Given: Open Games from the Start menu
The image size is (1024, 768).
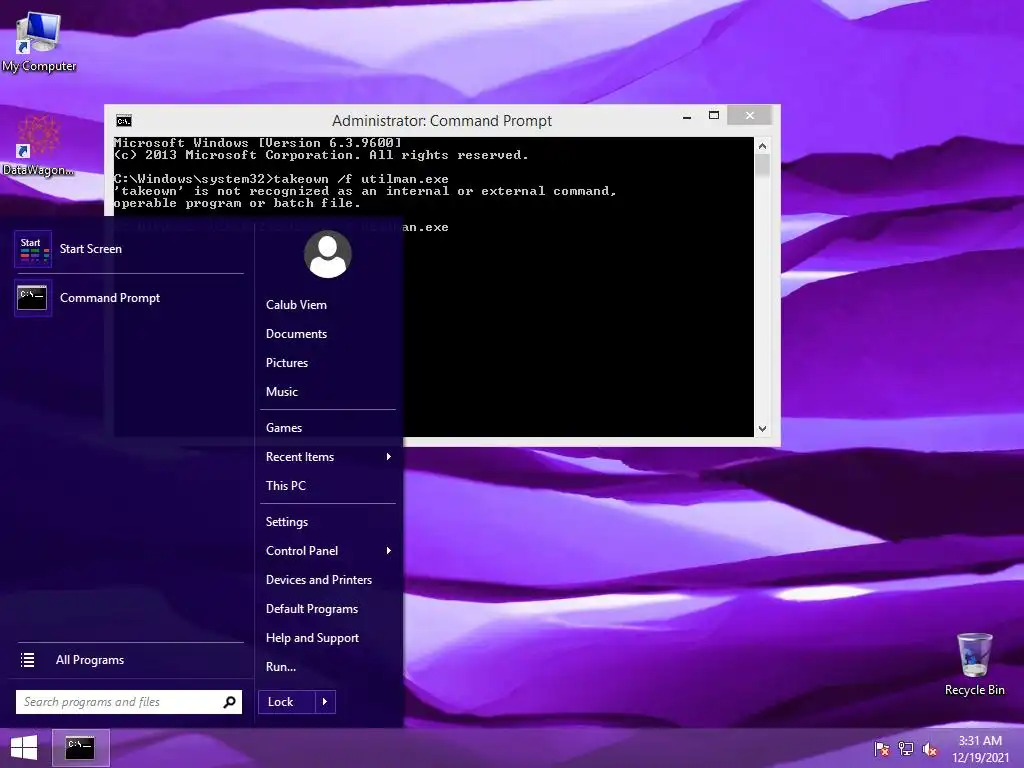Looking at the screenshot, I should pos(283,428).
